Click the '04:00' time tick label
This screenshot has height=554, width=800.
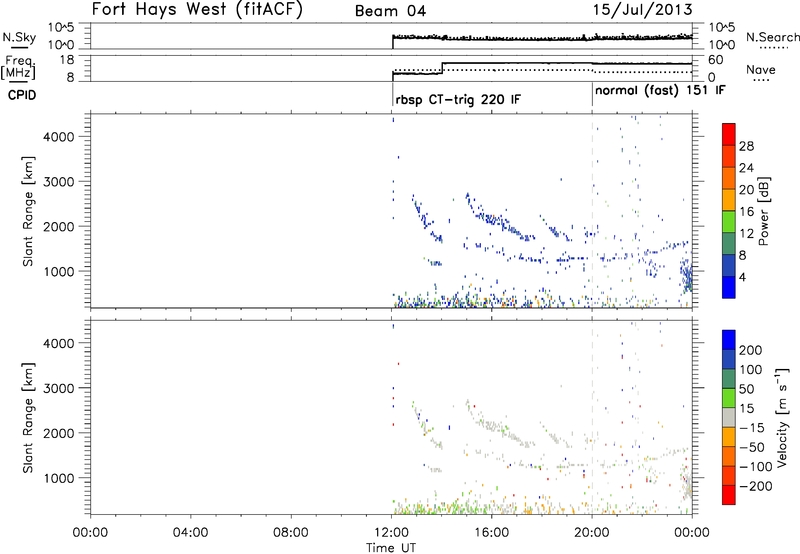(191, 533)
